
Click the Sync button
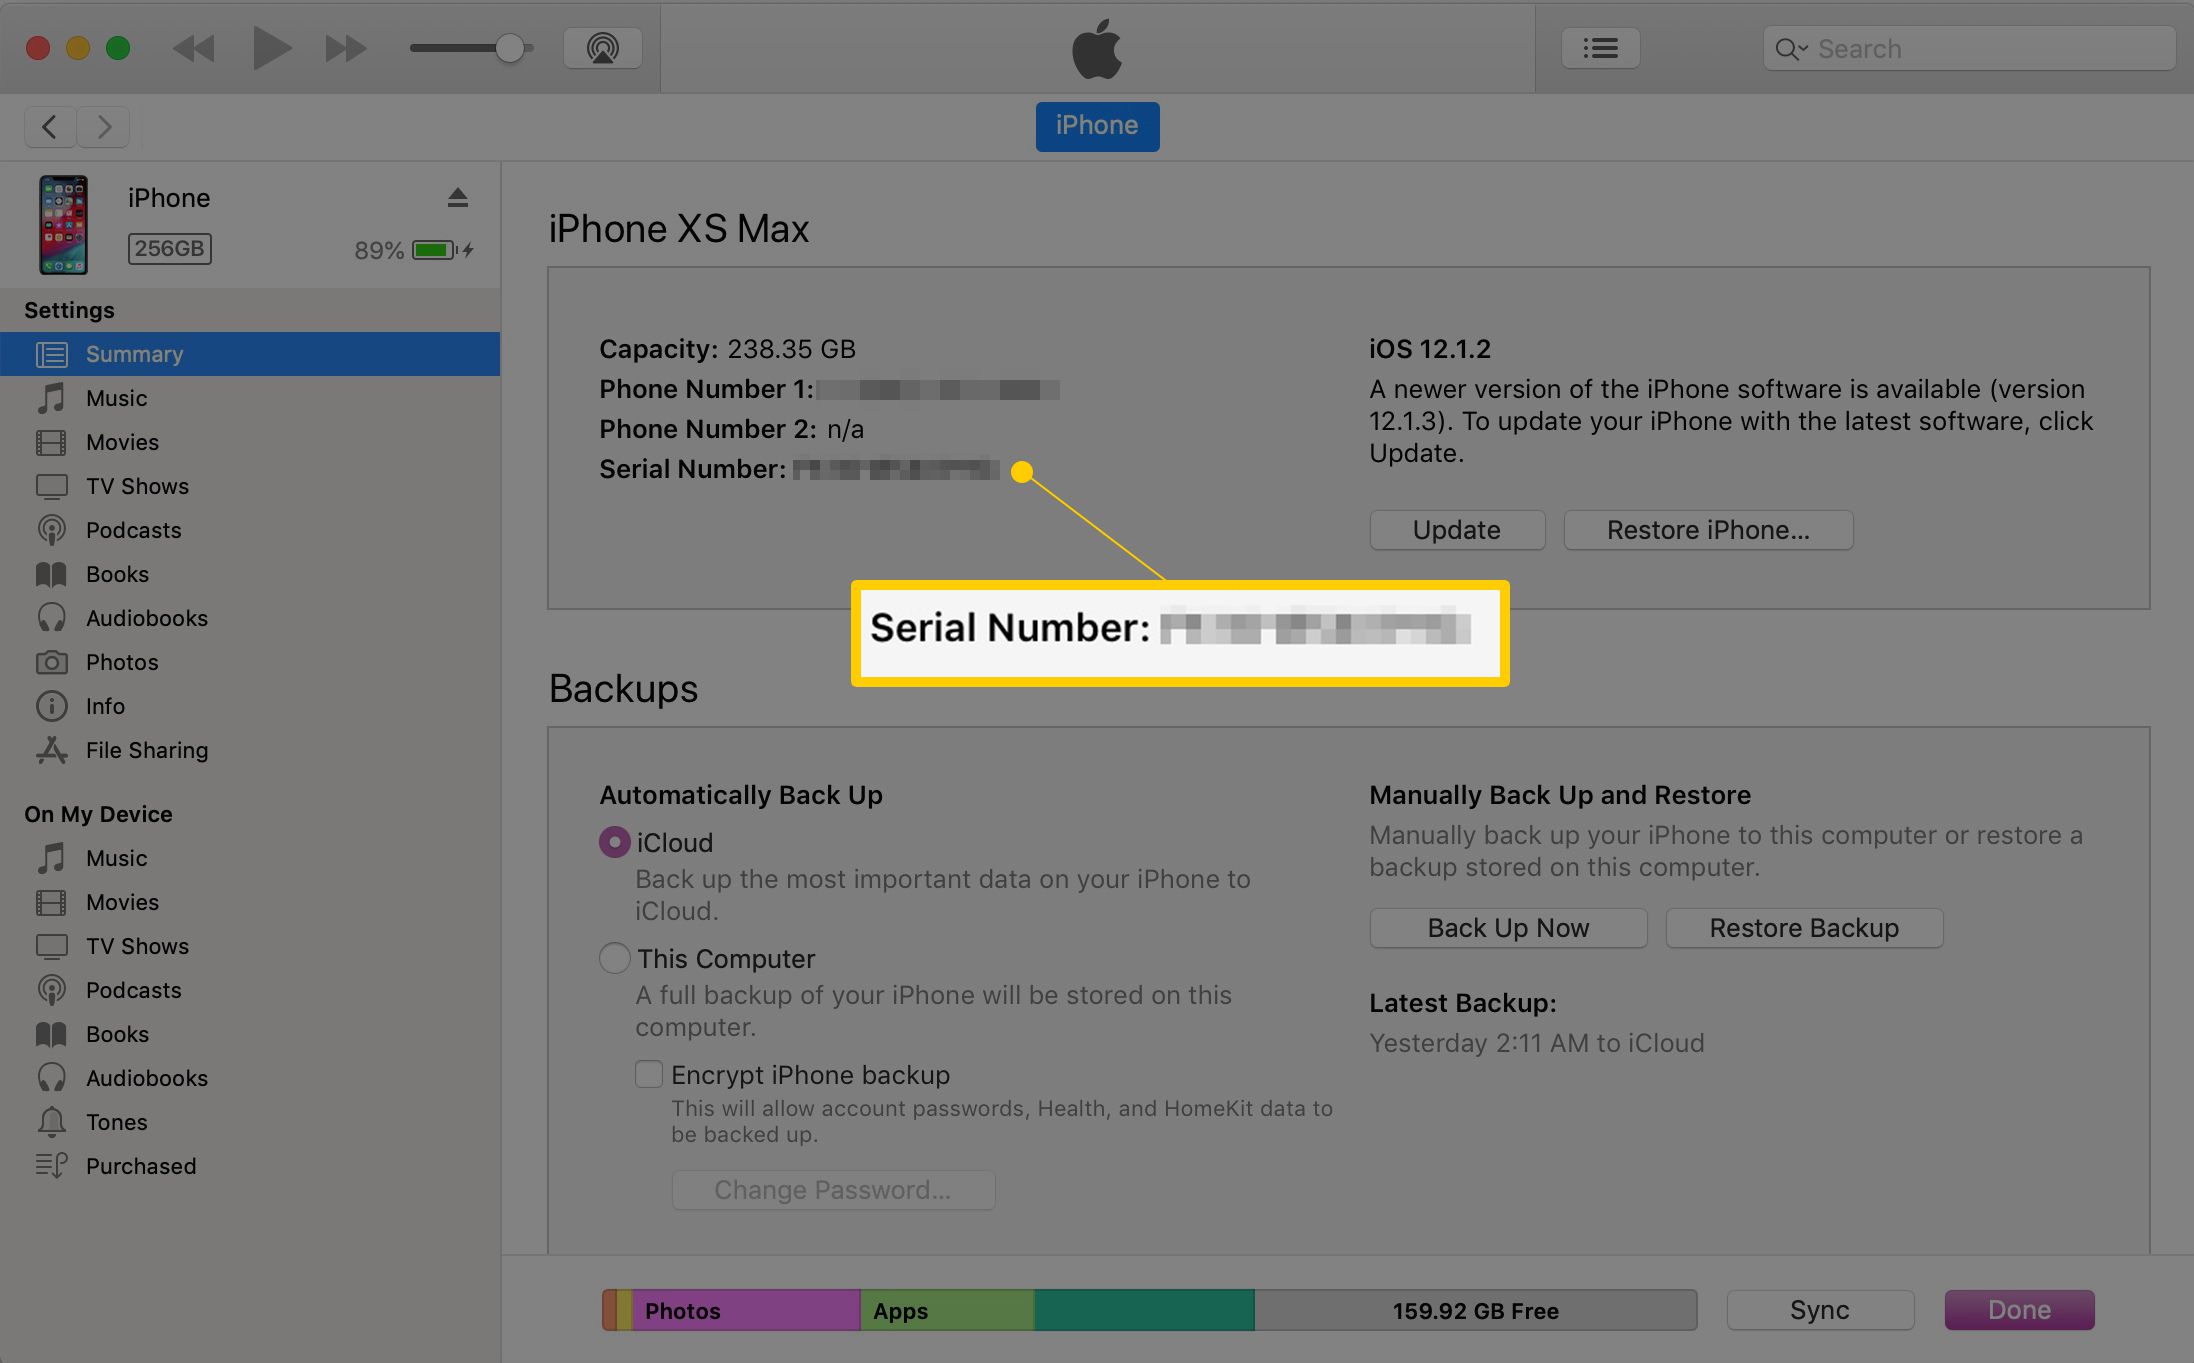tap(1820, 1310)
